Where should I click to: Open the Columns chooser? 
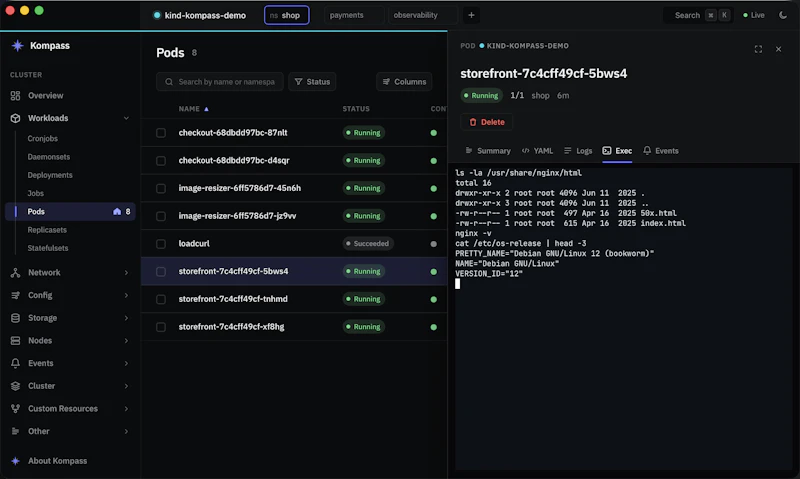(x=404, y=82)
